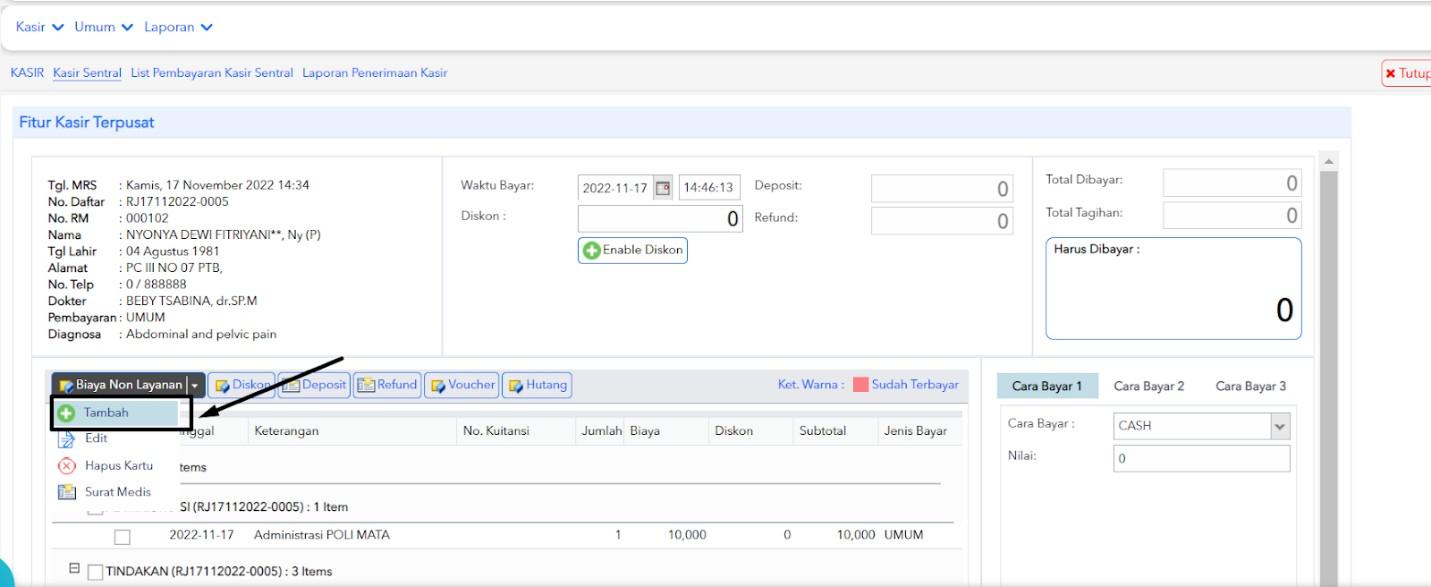The width and height of the screenshot is (1431, 587).
Task: Check the TINDAKAN group checkbox
Action: pyautogui.click(x=96, y=572)
